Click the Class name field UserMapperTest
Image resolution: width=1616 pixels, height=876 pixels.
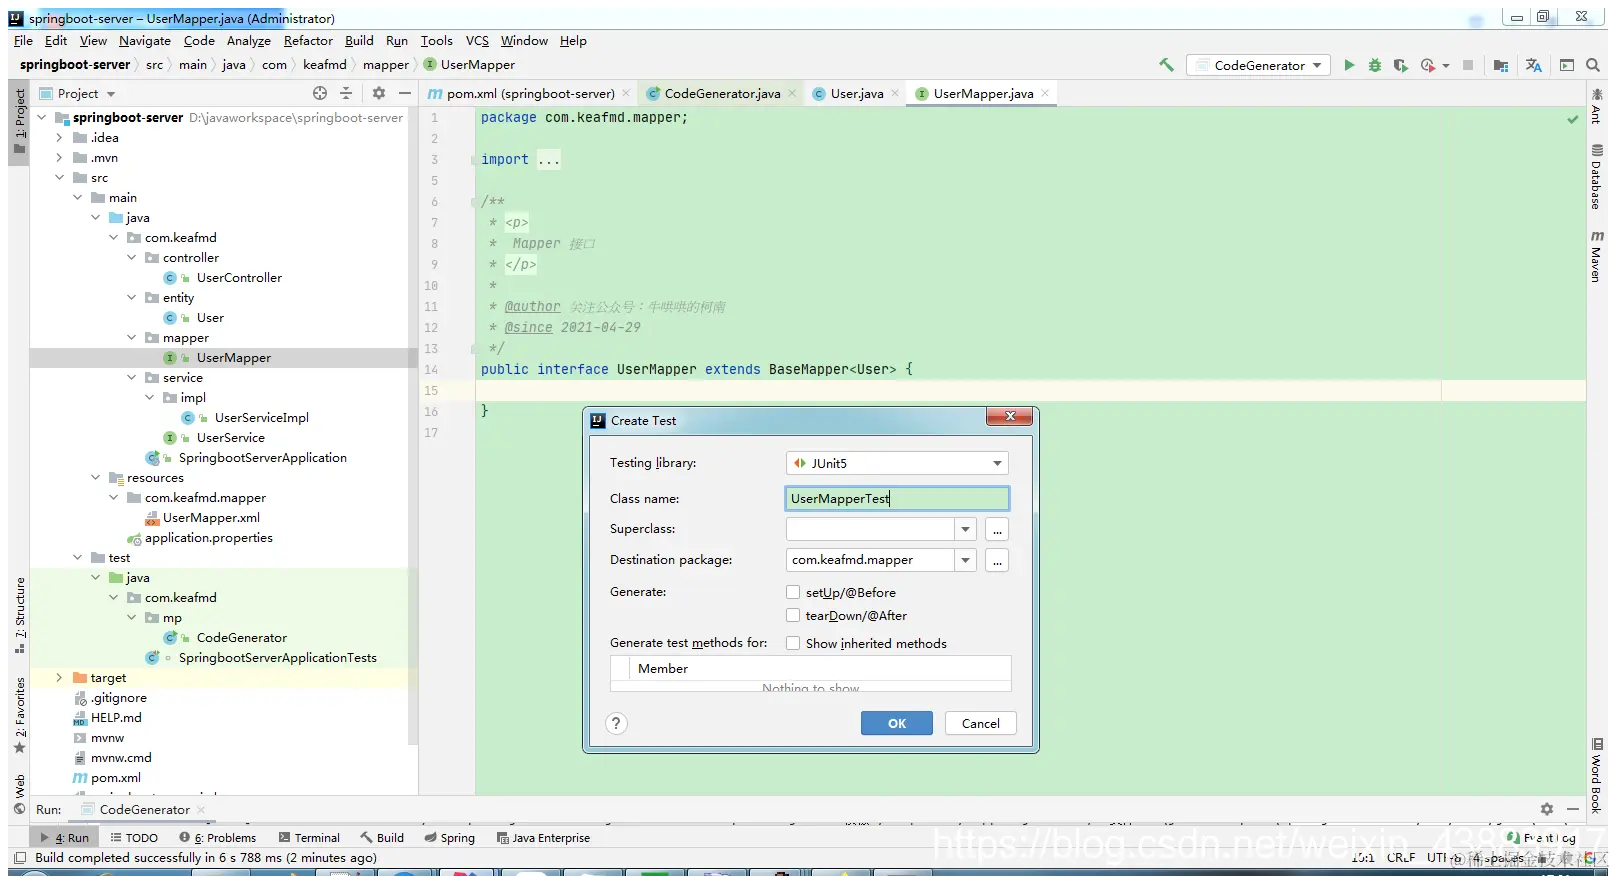point(897,498)
